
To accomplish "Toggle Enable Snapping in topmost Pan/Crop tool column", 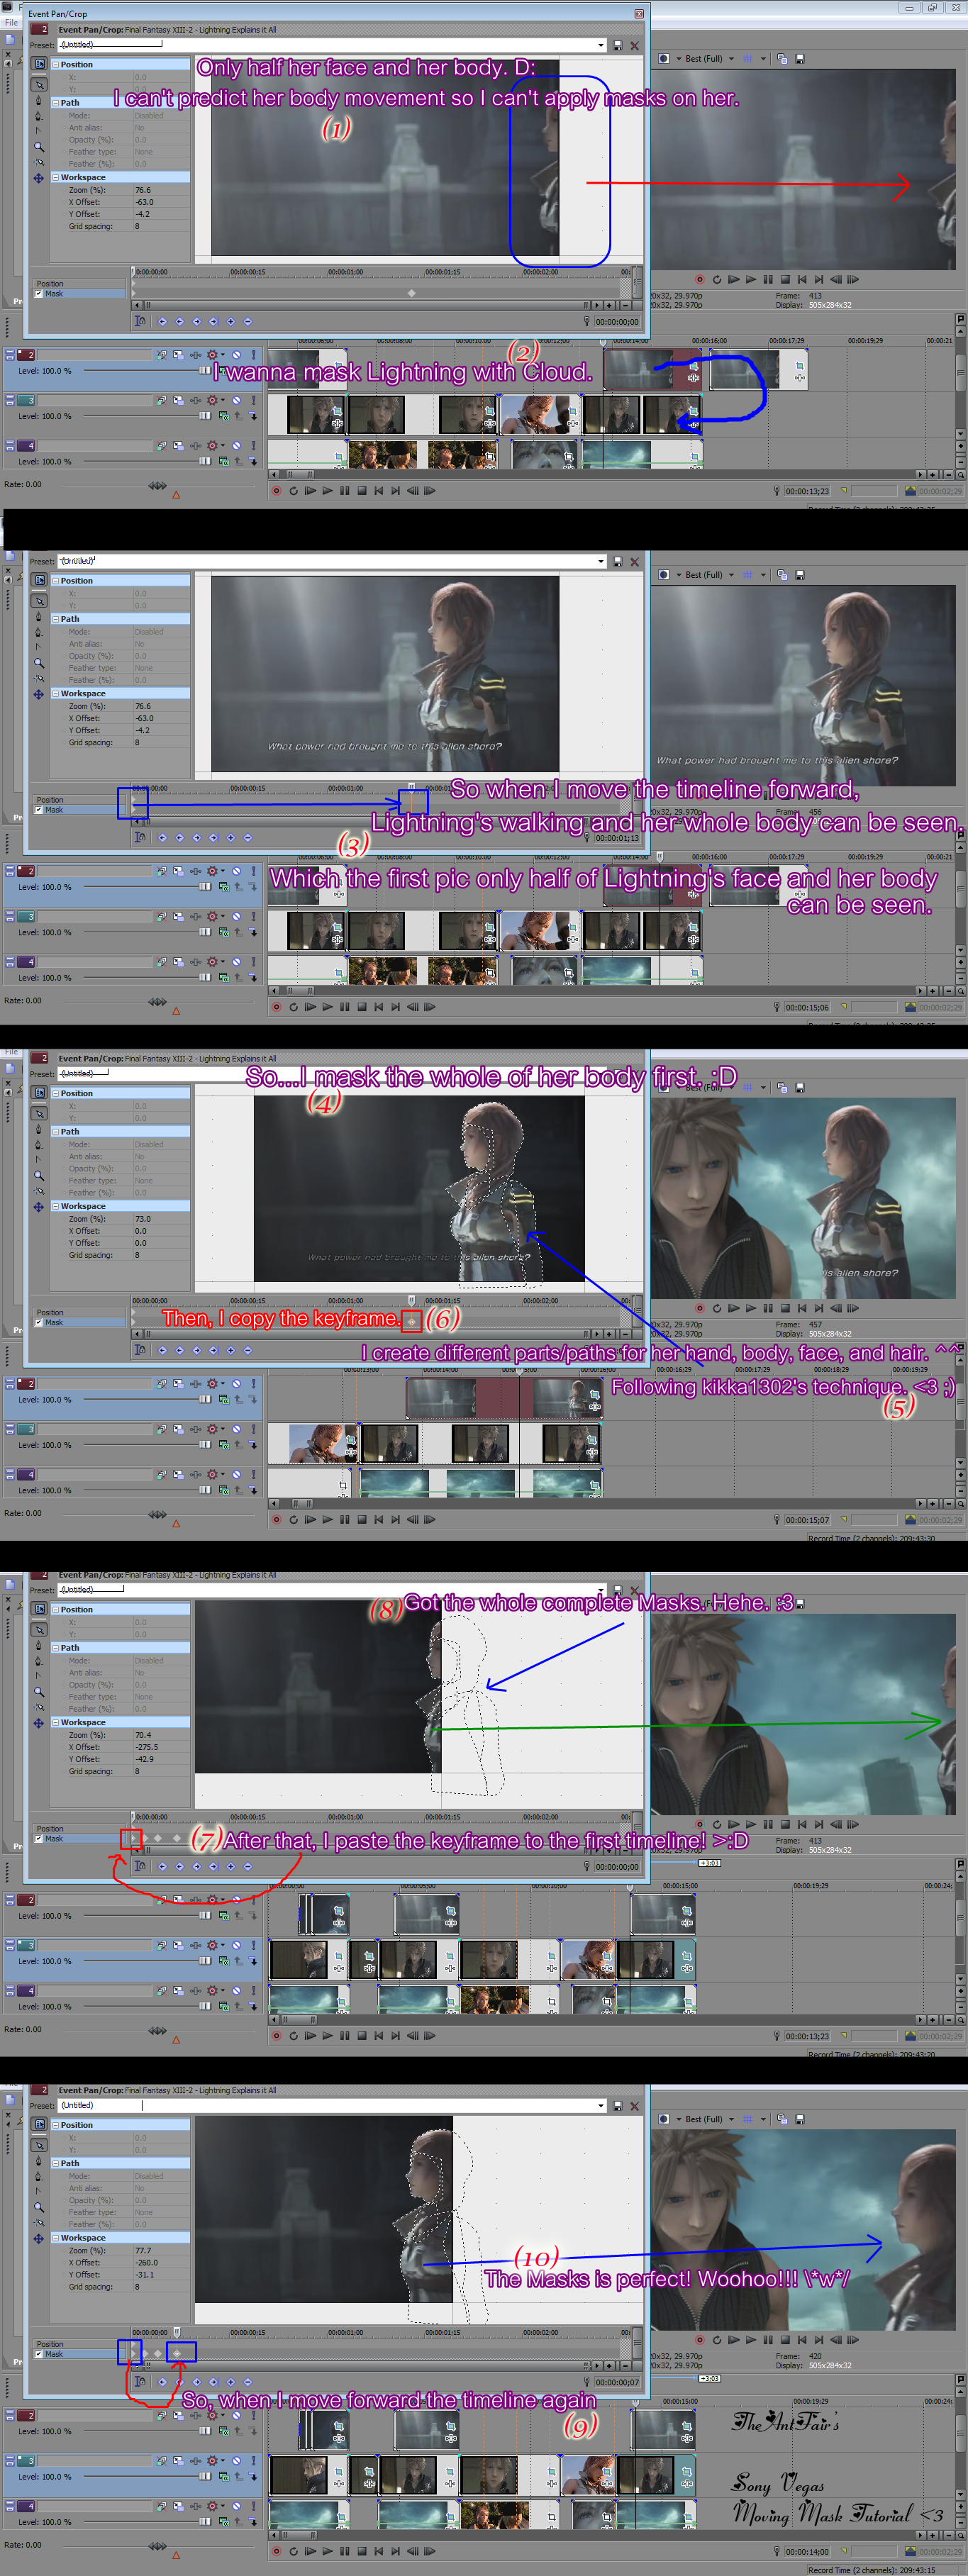I will [39, 163].
